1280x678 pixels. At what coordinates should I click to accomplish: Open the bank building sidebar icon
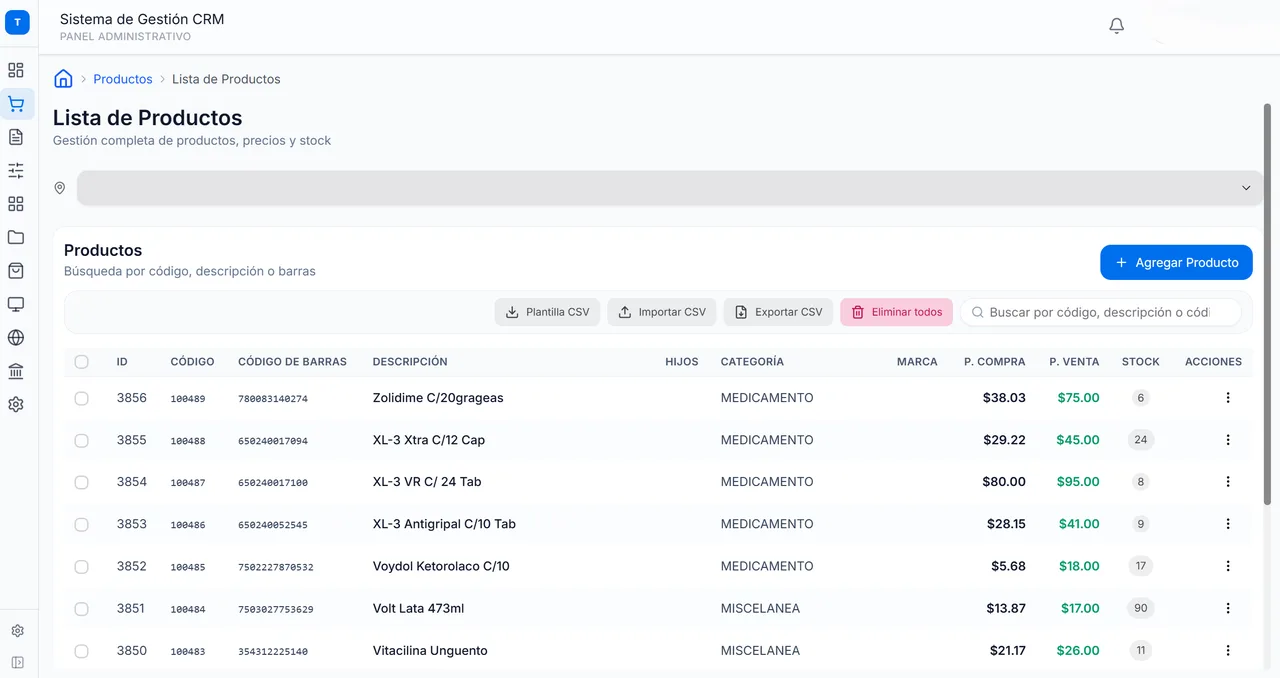coord(16,372)
